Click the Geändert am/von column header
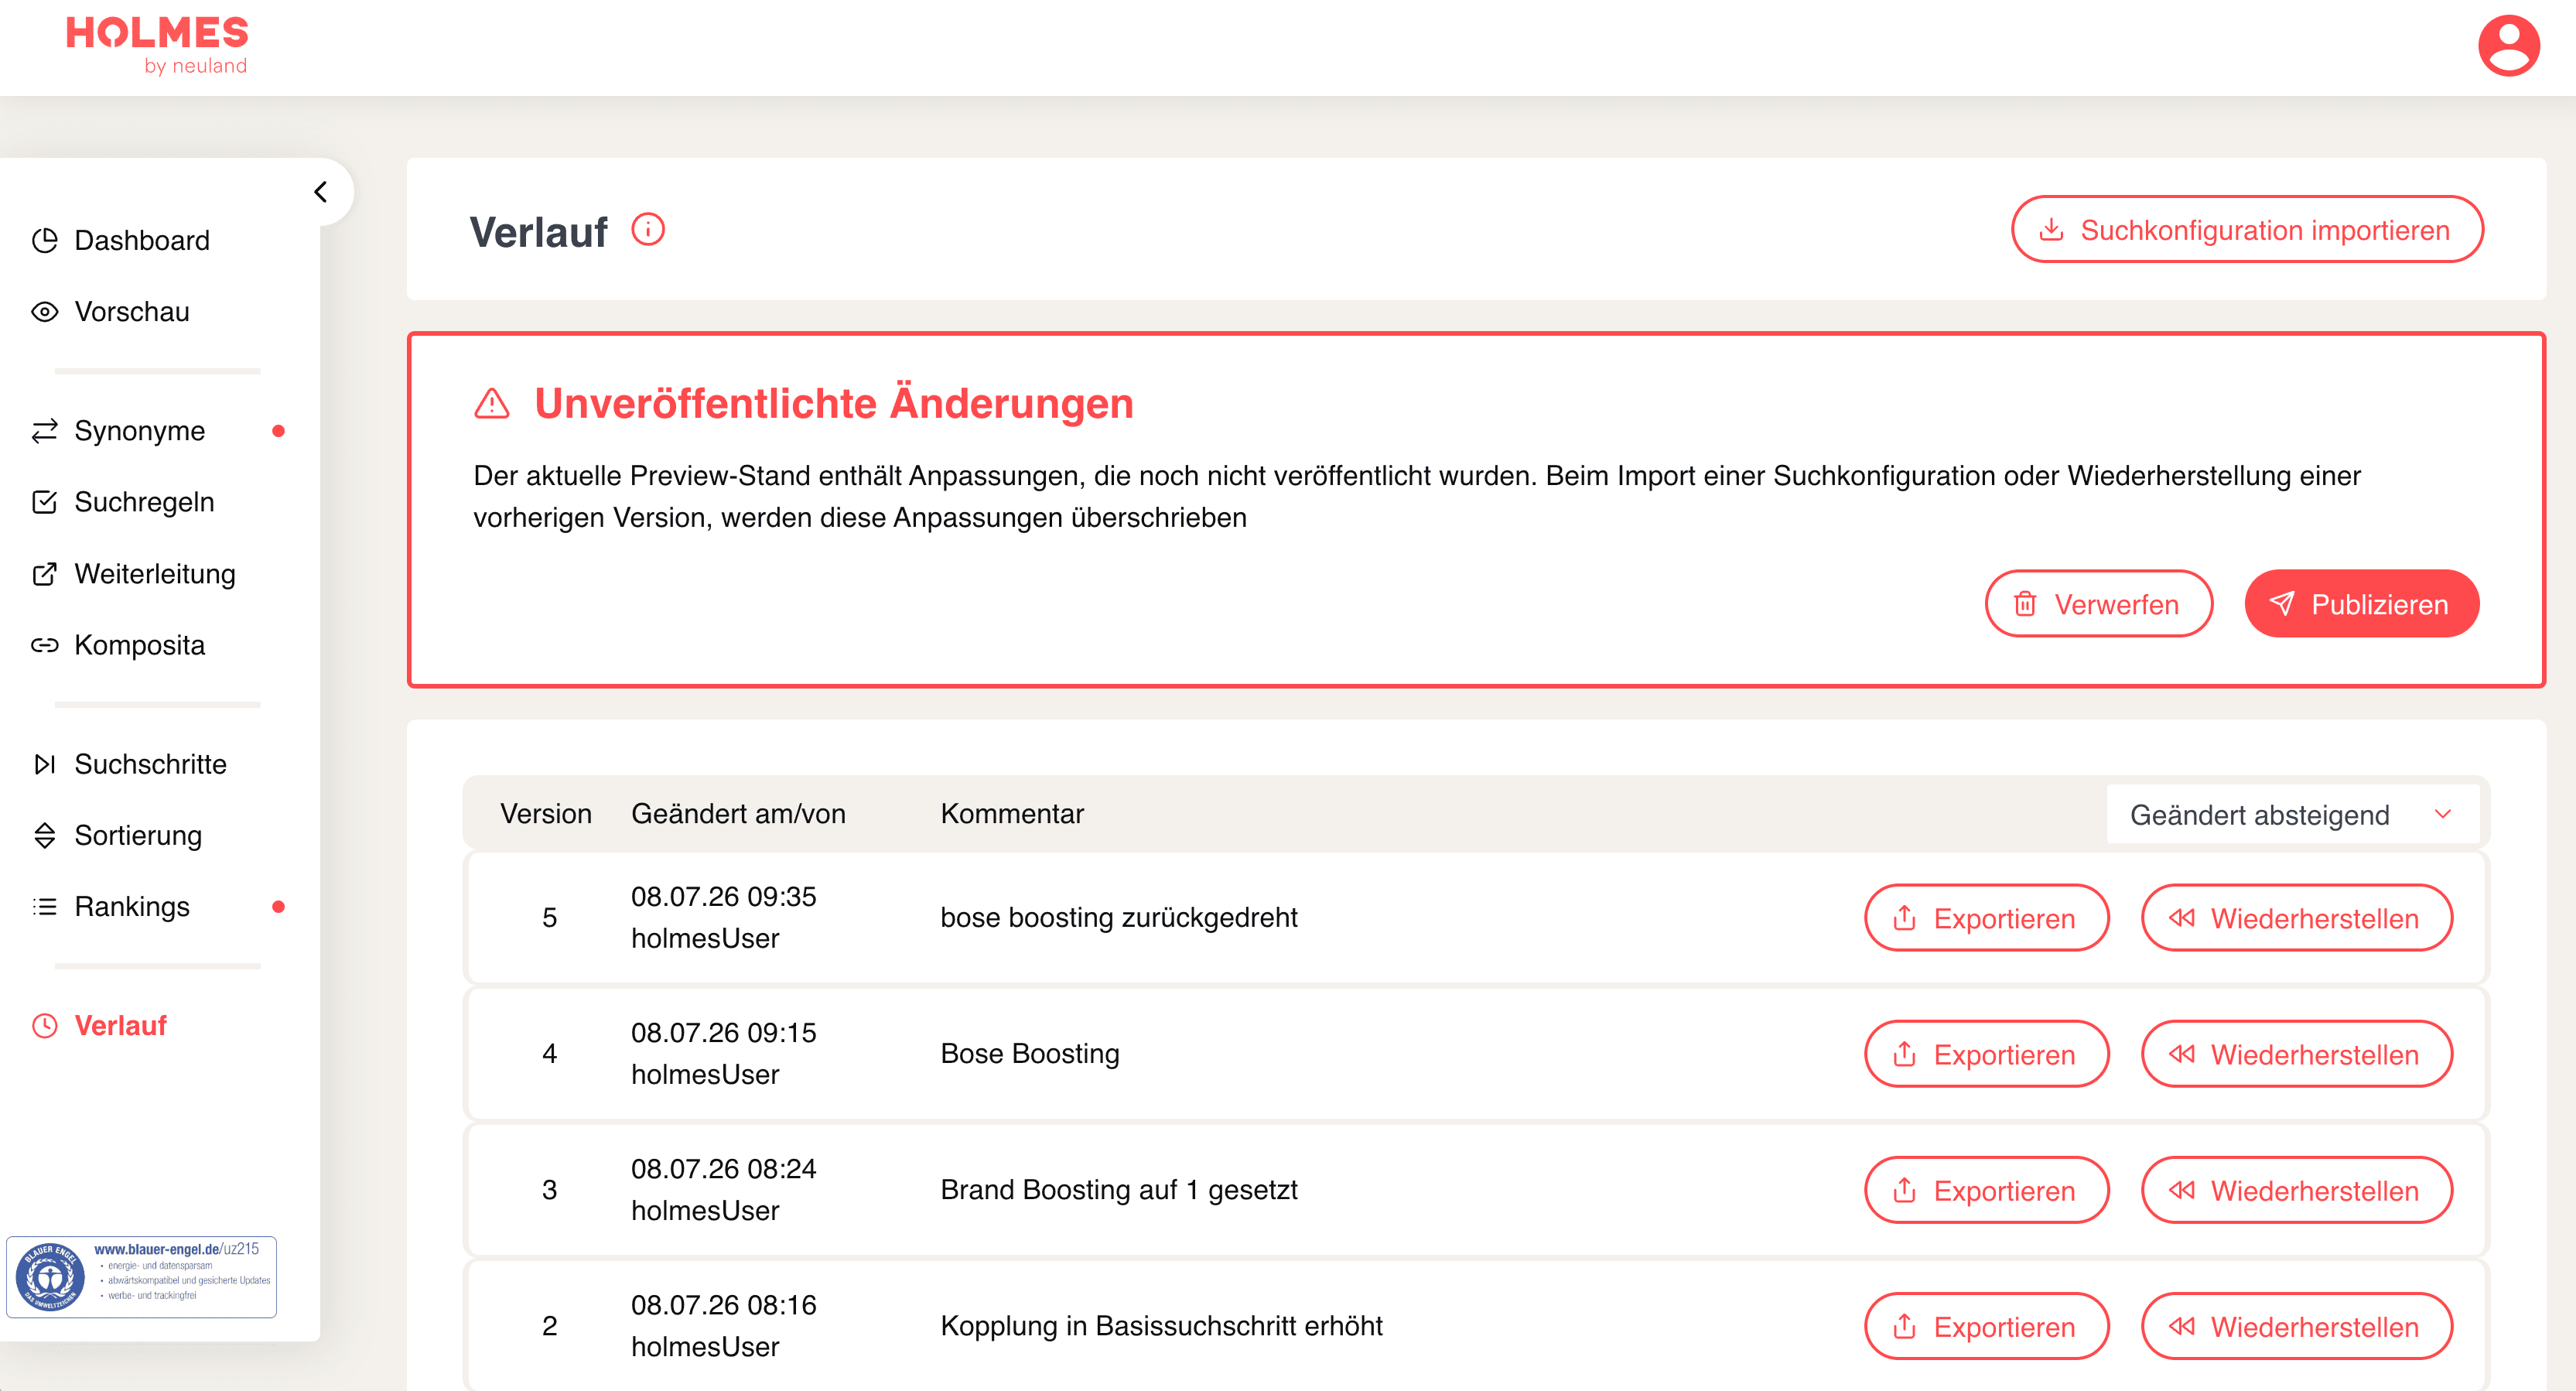This screenshot has height=1391, width=2576. pos(738,813)
